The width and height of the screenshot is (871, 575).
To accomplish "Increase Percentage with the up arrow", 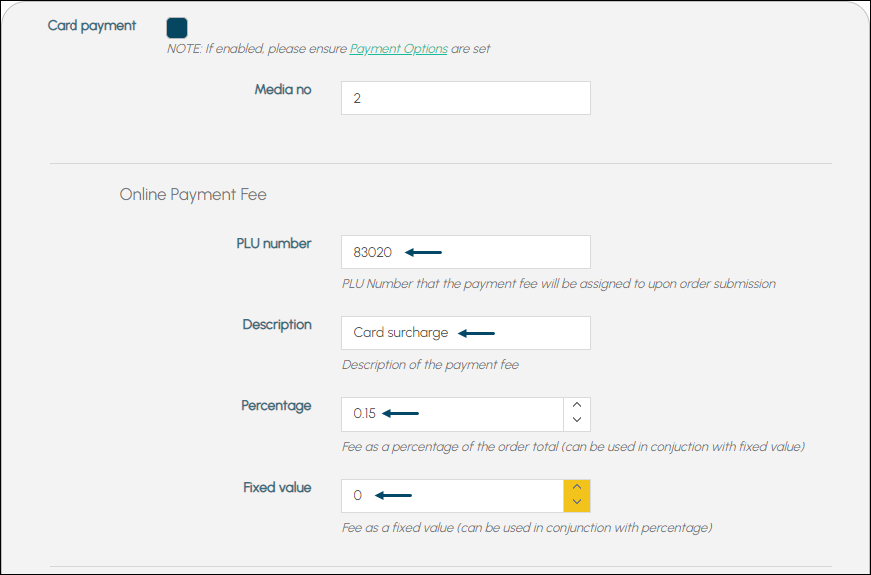I will coord(577,406).
